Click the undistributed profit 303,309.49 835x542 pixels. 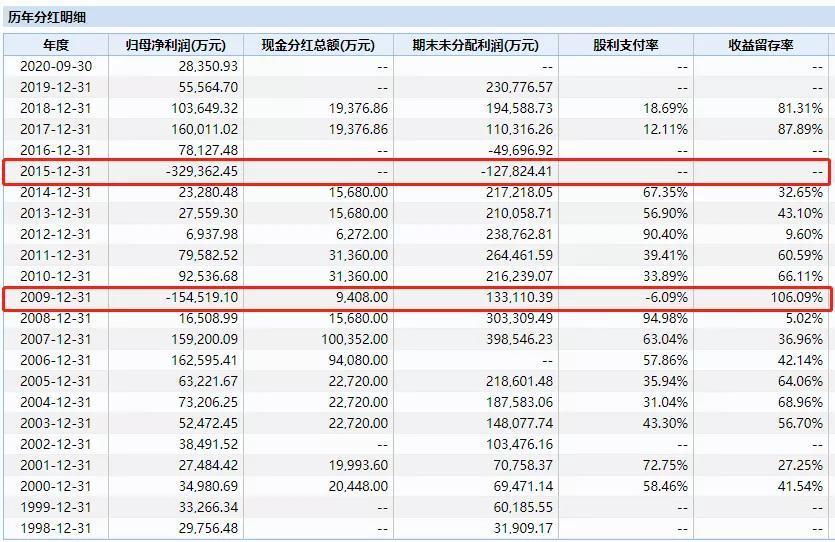(x=519, y=318)
